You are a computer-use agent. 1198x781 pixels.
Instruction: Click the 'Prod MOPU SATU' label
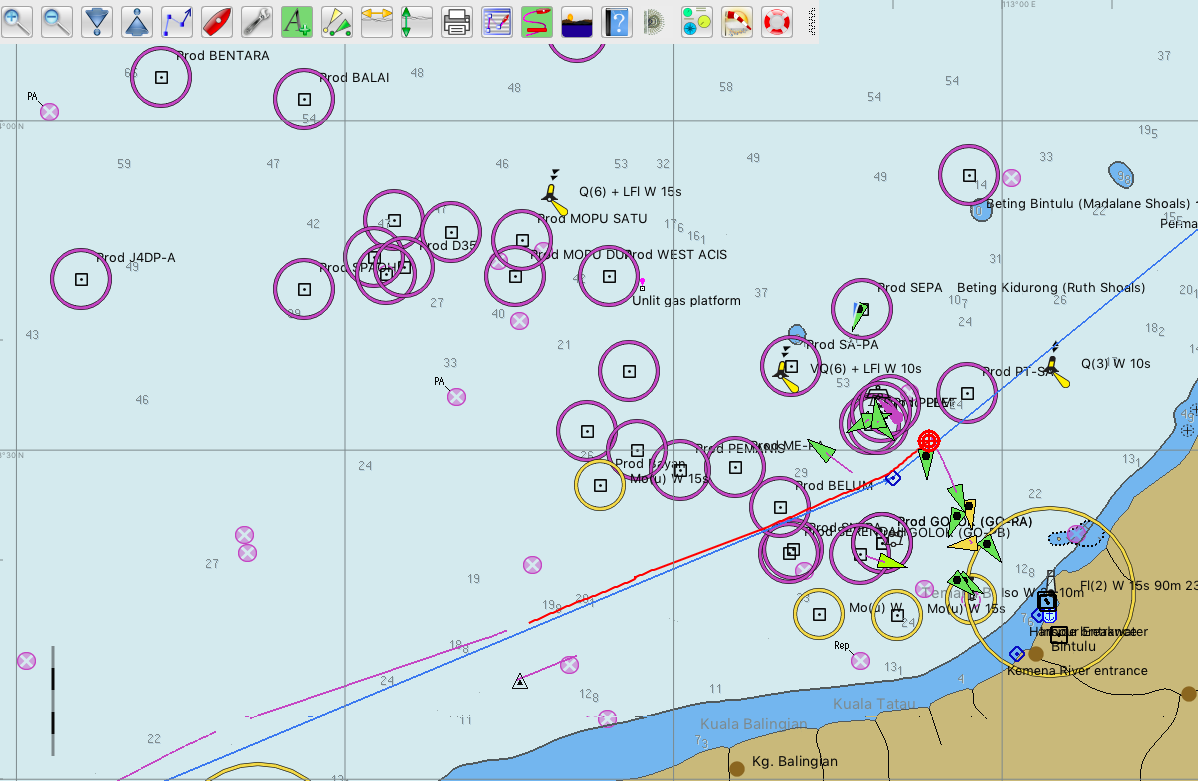592,219
